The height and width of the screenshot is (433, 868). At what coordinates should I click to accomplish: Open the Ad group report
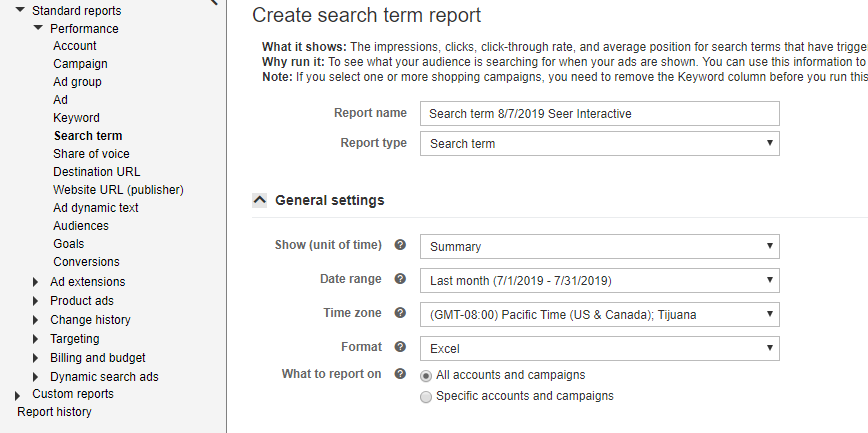(x=78, y=82)
